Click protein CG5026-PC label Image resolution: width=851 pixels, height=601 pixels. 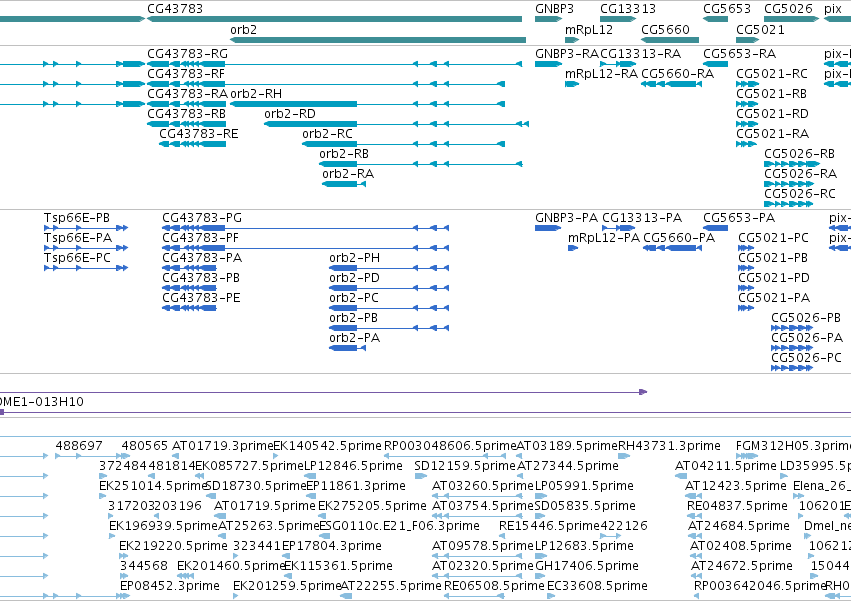[806, 358]
